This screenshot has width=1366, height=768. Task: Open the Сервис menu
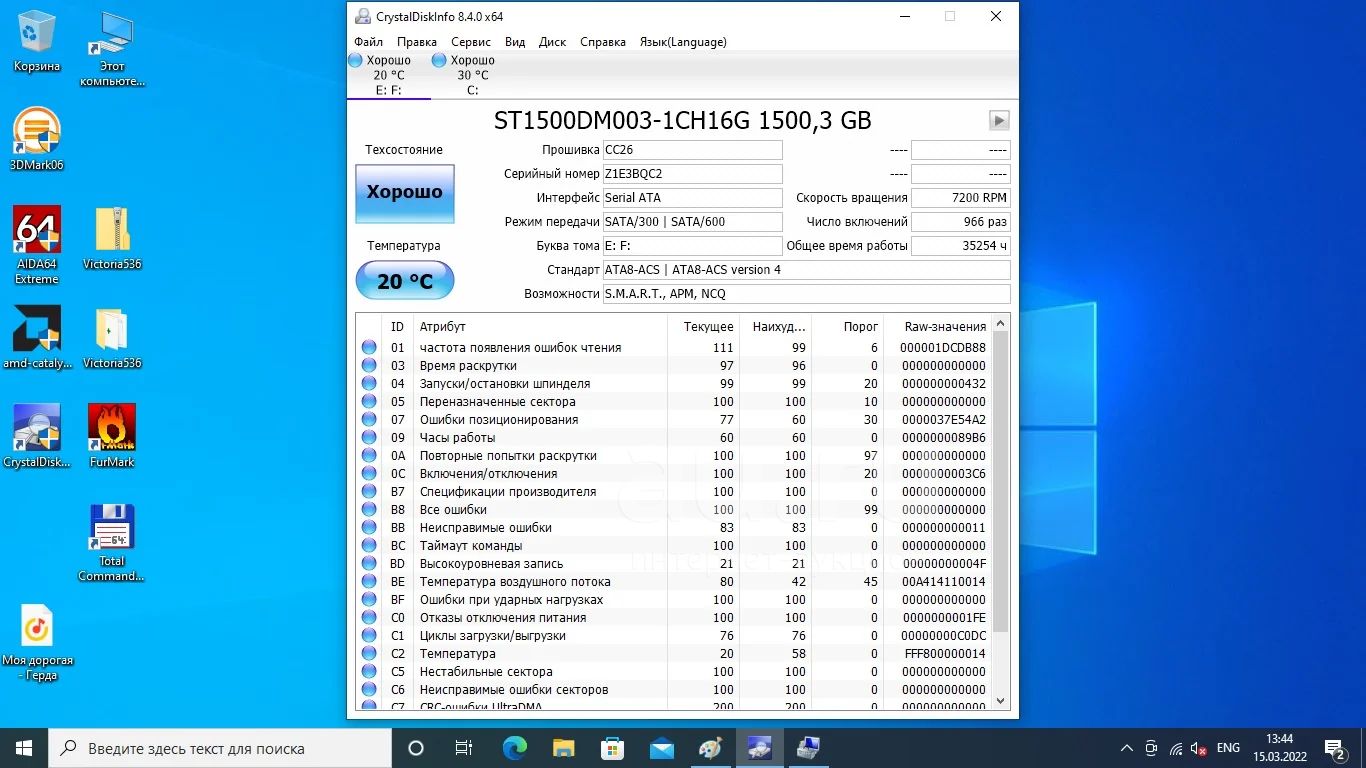470,42
